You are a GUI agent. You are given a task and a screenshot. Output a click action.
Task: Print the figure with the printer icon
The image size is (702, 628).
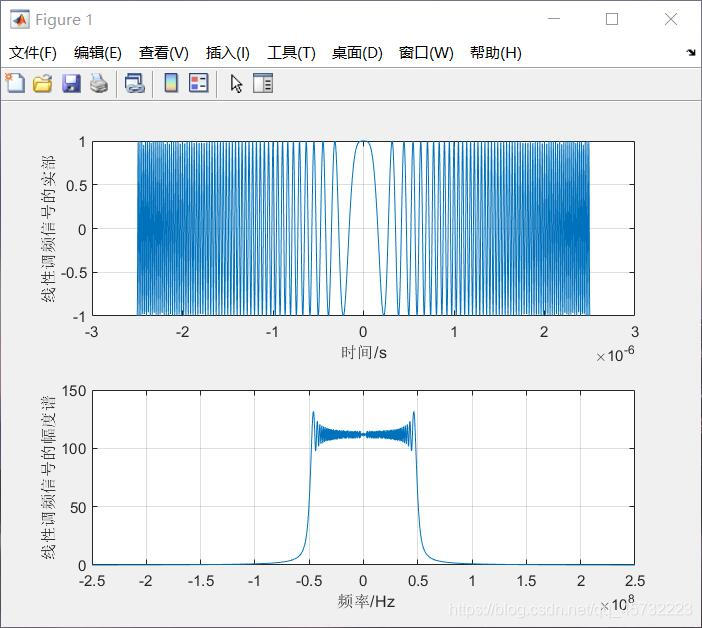[x=98, y=83]
